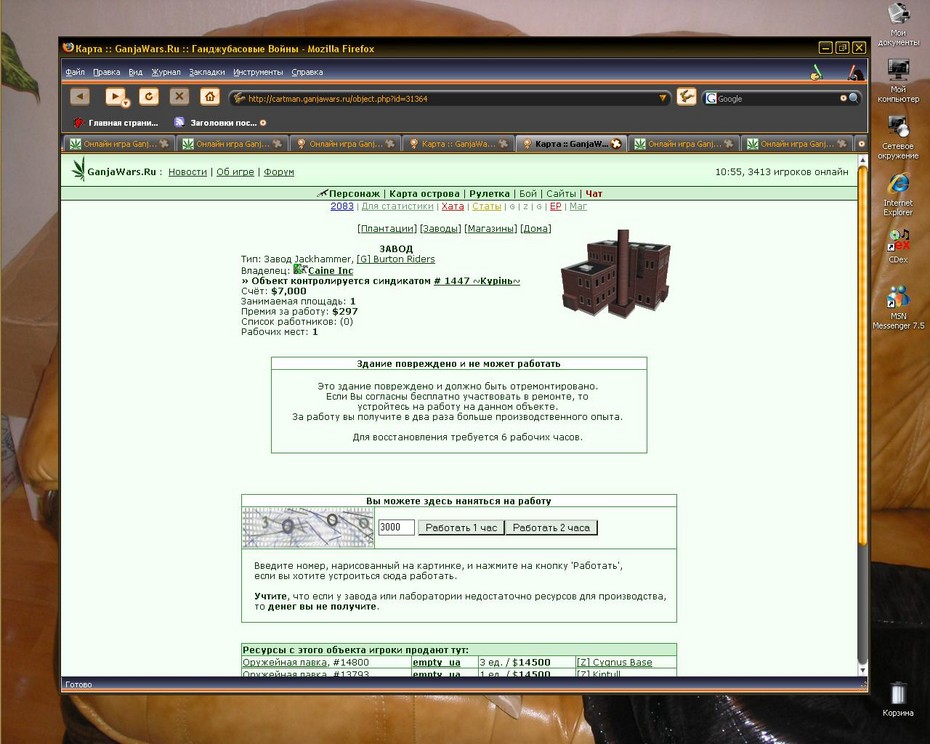Open Для статистики link
The width and height of the screenshot is (930, 744).
coord(397,206)
